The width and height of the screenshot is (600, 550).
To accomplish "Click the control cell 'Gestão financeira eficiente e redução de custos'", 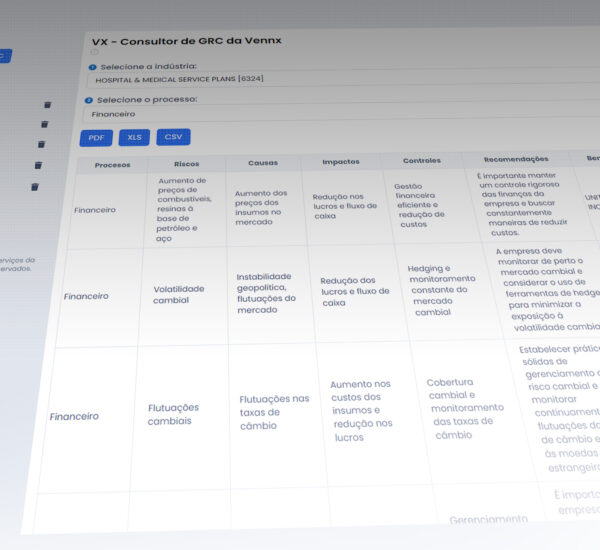I will (419, 205).
